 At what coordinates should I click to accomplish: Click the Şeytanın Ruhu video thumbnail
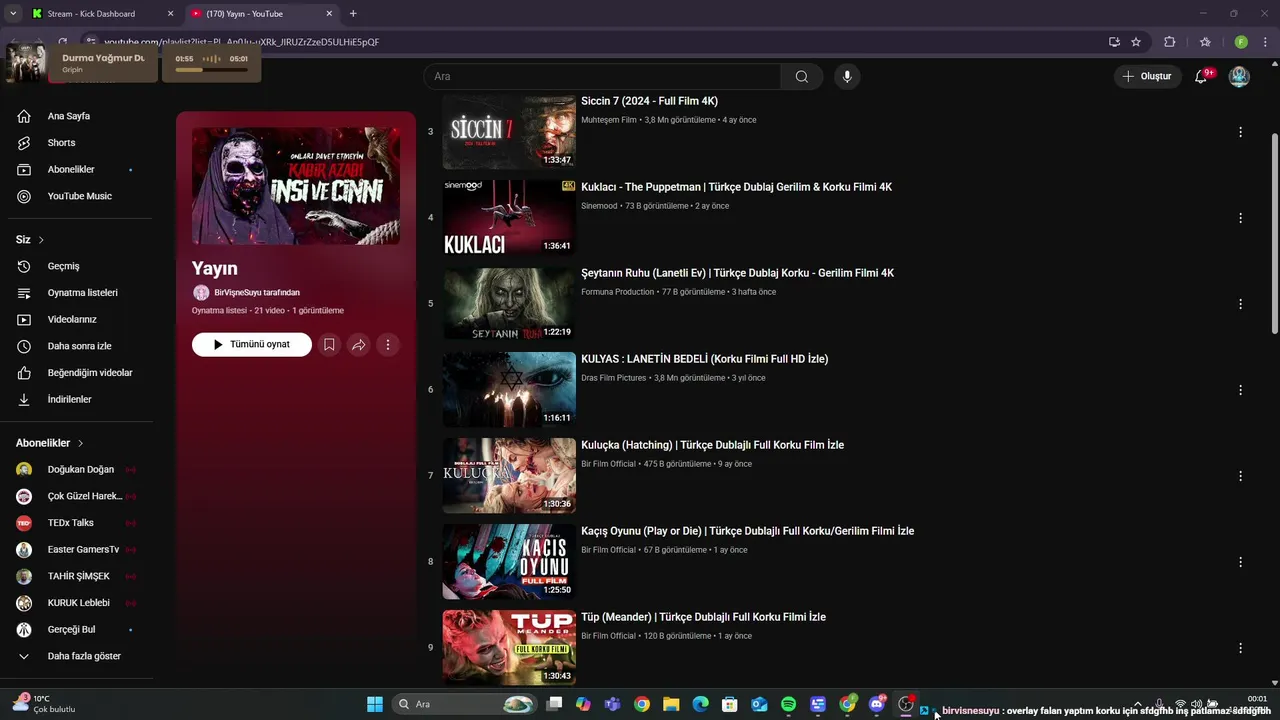(510, 303)
